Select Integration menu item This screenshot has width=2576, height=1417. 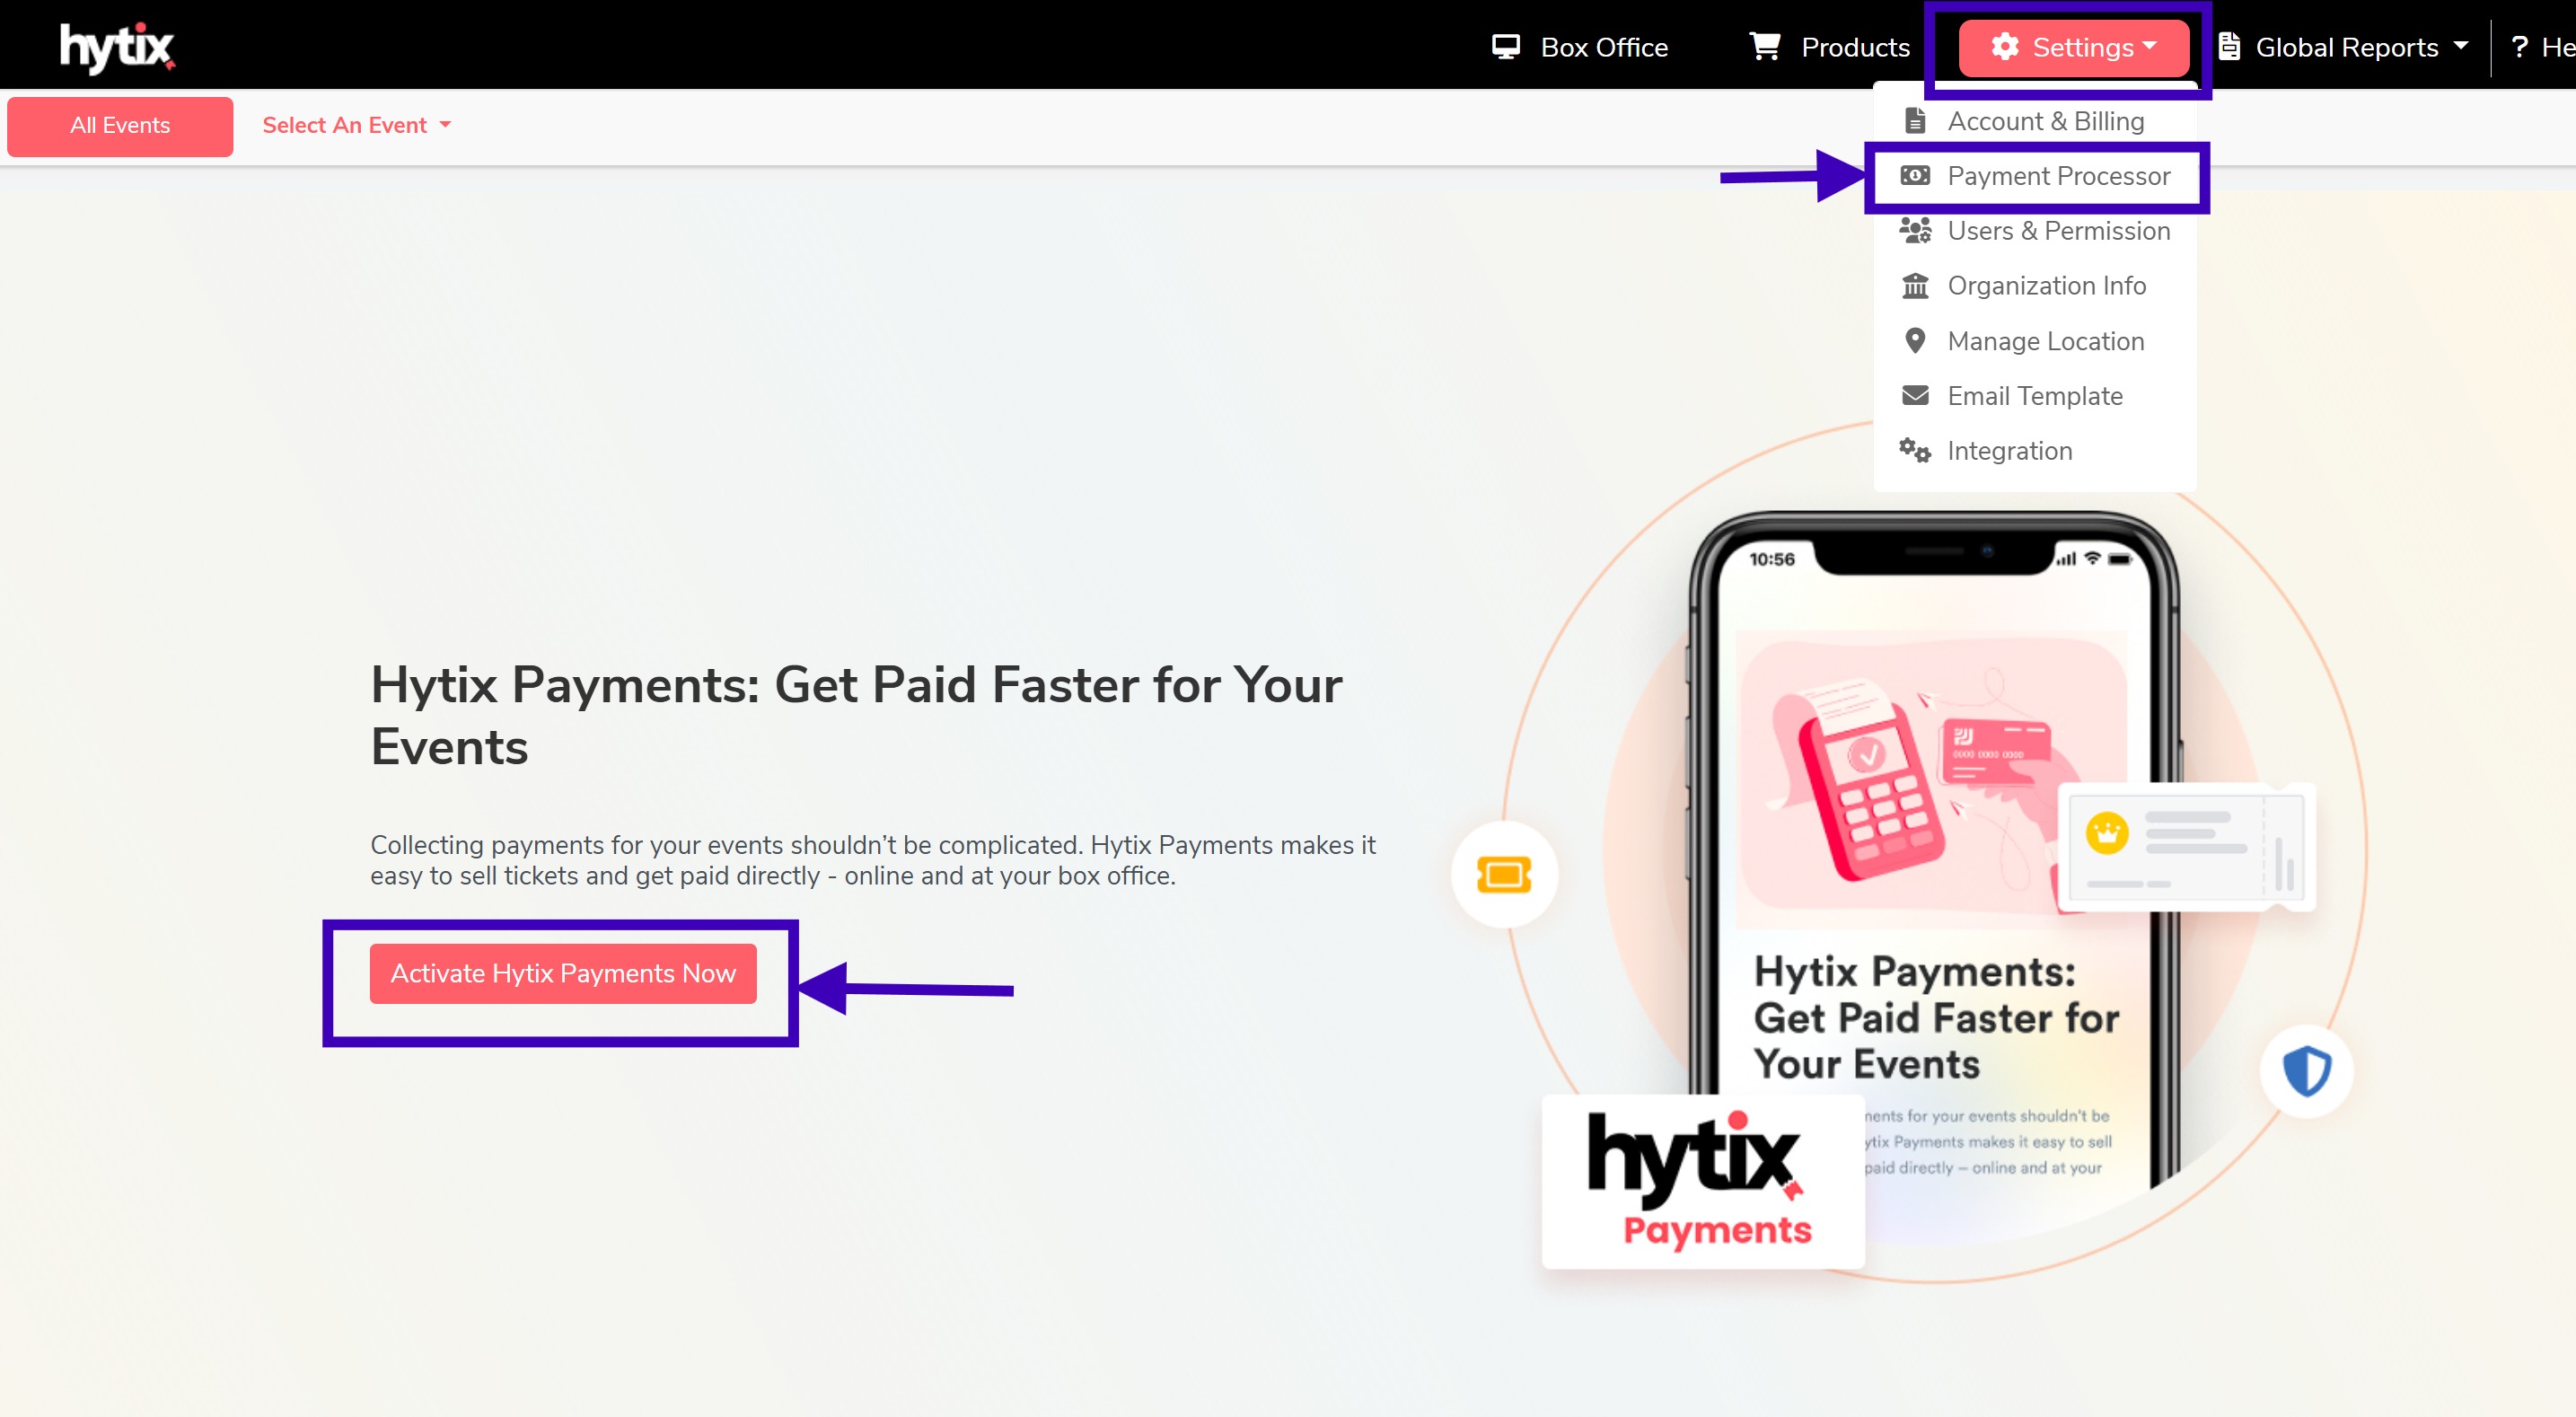coord(2035,451)
